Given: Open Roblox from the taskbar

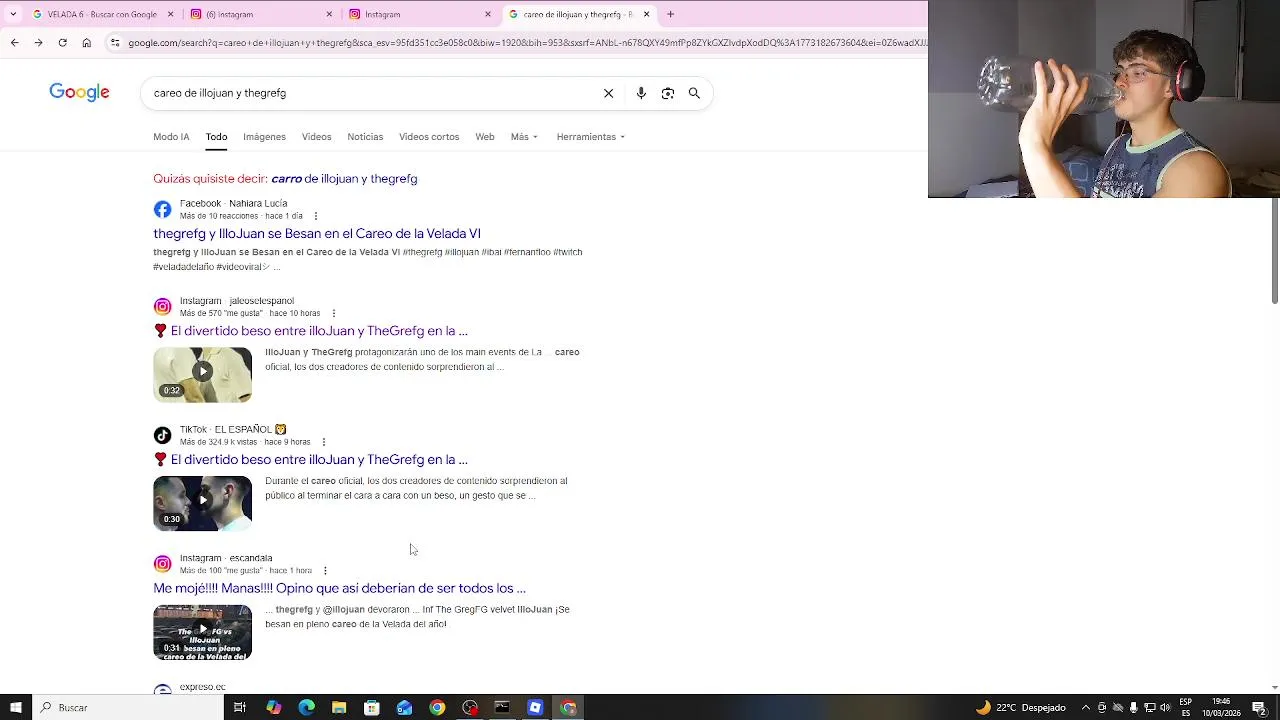Looking at the screenshot, I should click(535, 707).
